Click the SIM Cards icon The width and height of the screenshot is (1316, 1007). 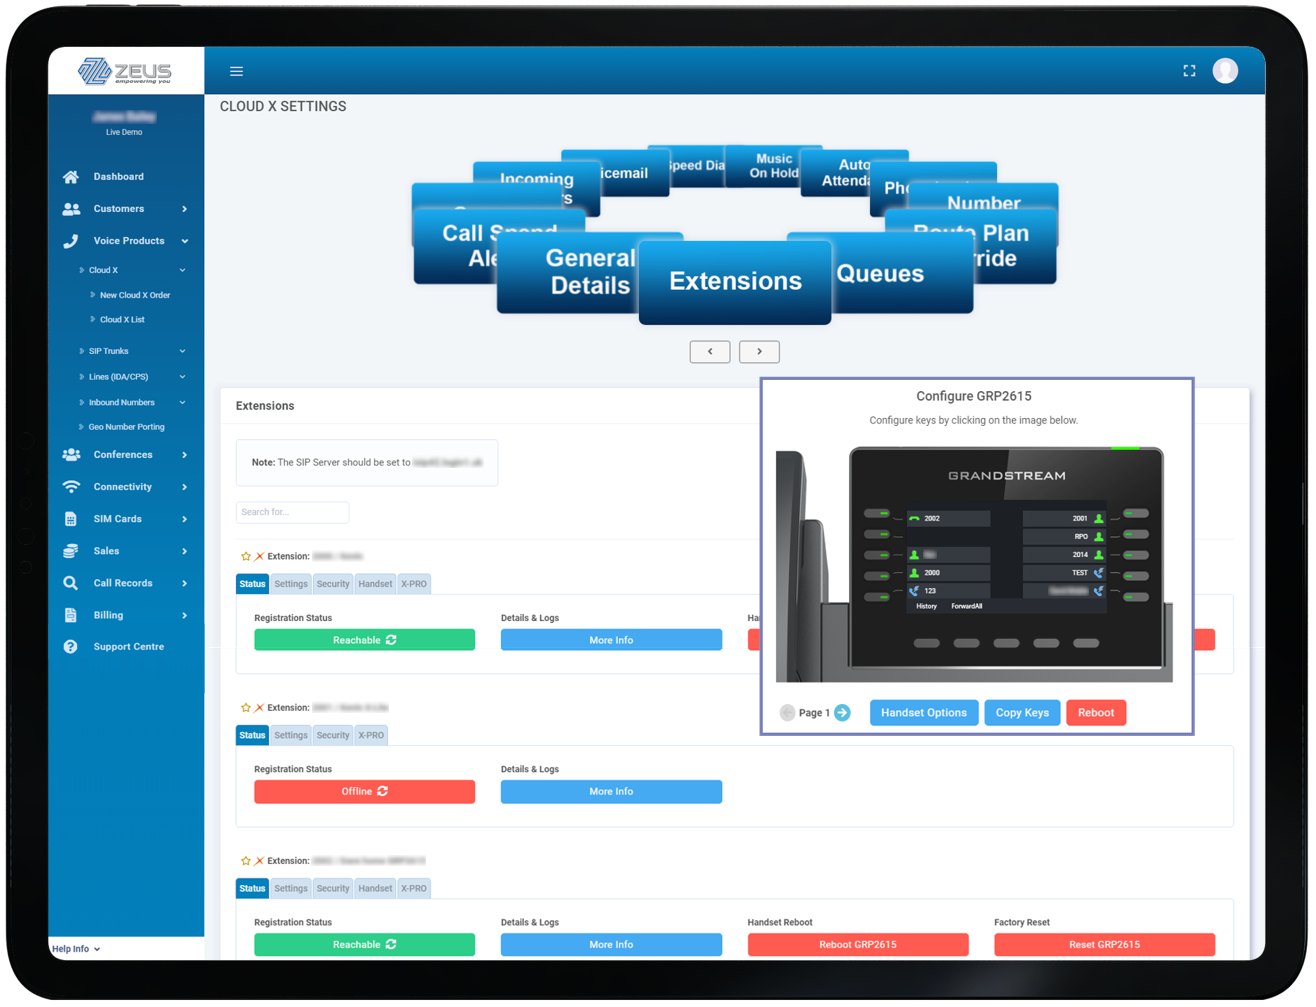(70, 519)
